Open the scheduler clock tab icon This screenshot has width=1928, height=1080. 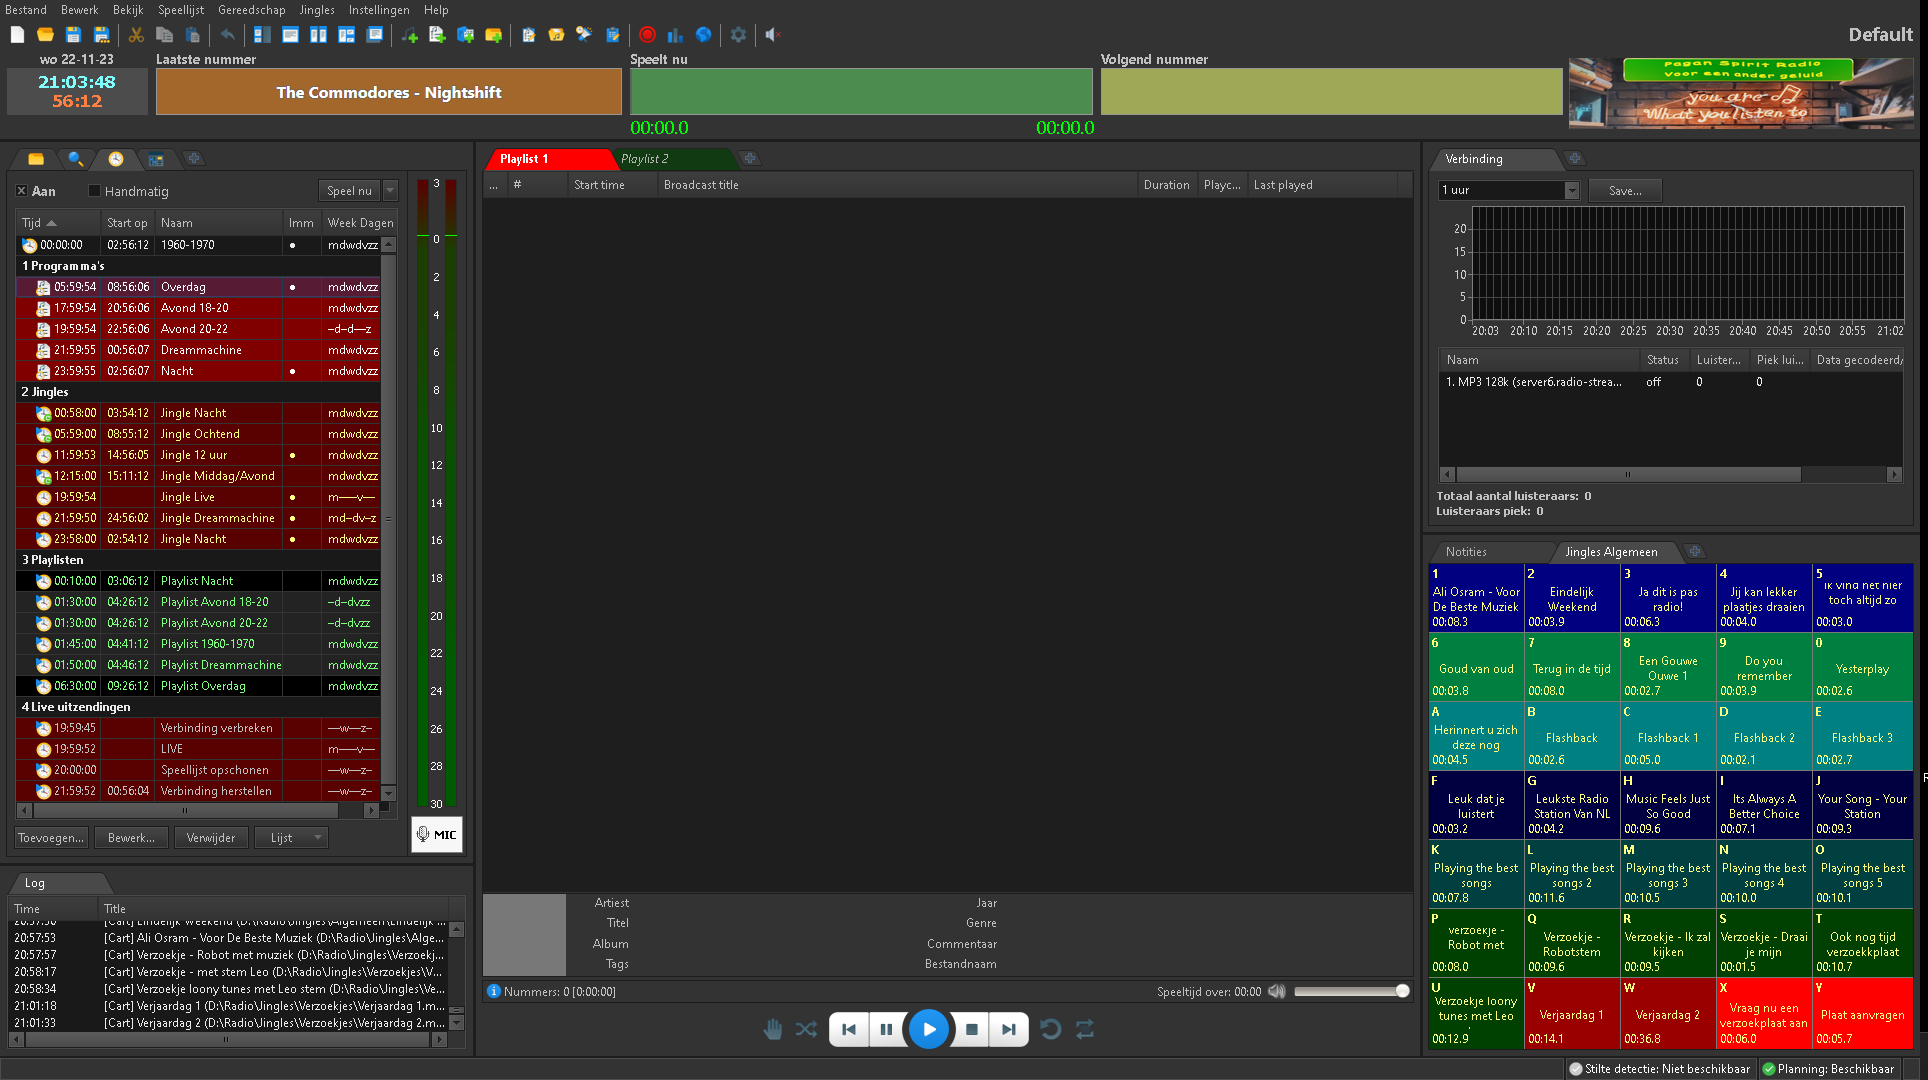pyautogui.click(x=116, y=159)
